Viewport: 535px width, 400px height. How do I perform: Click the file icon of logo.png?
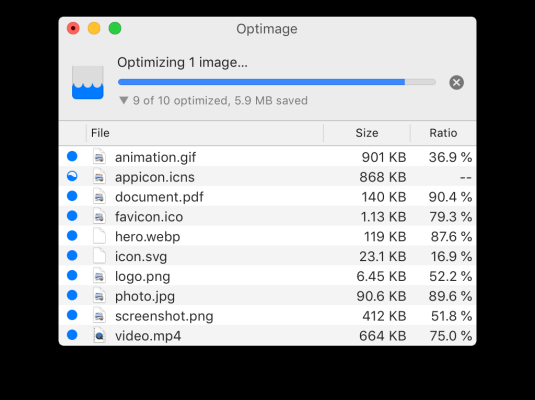[x=99, y=276]
